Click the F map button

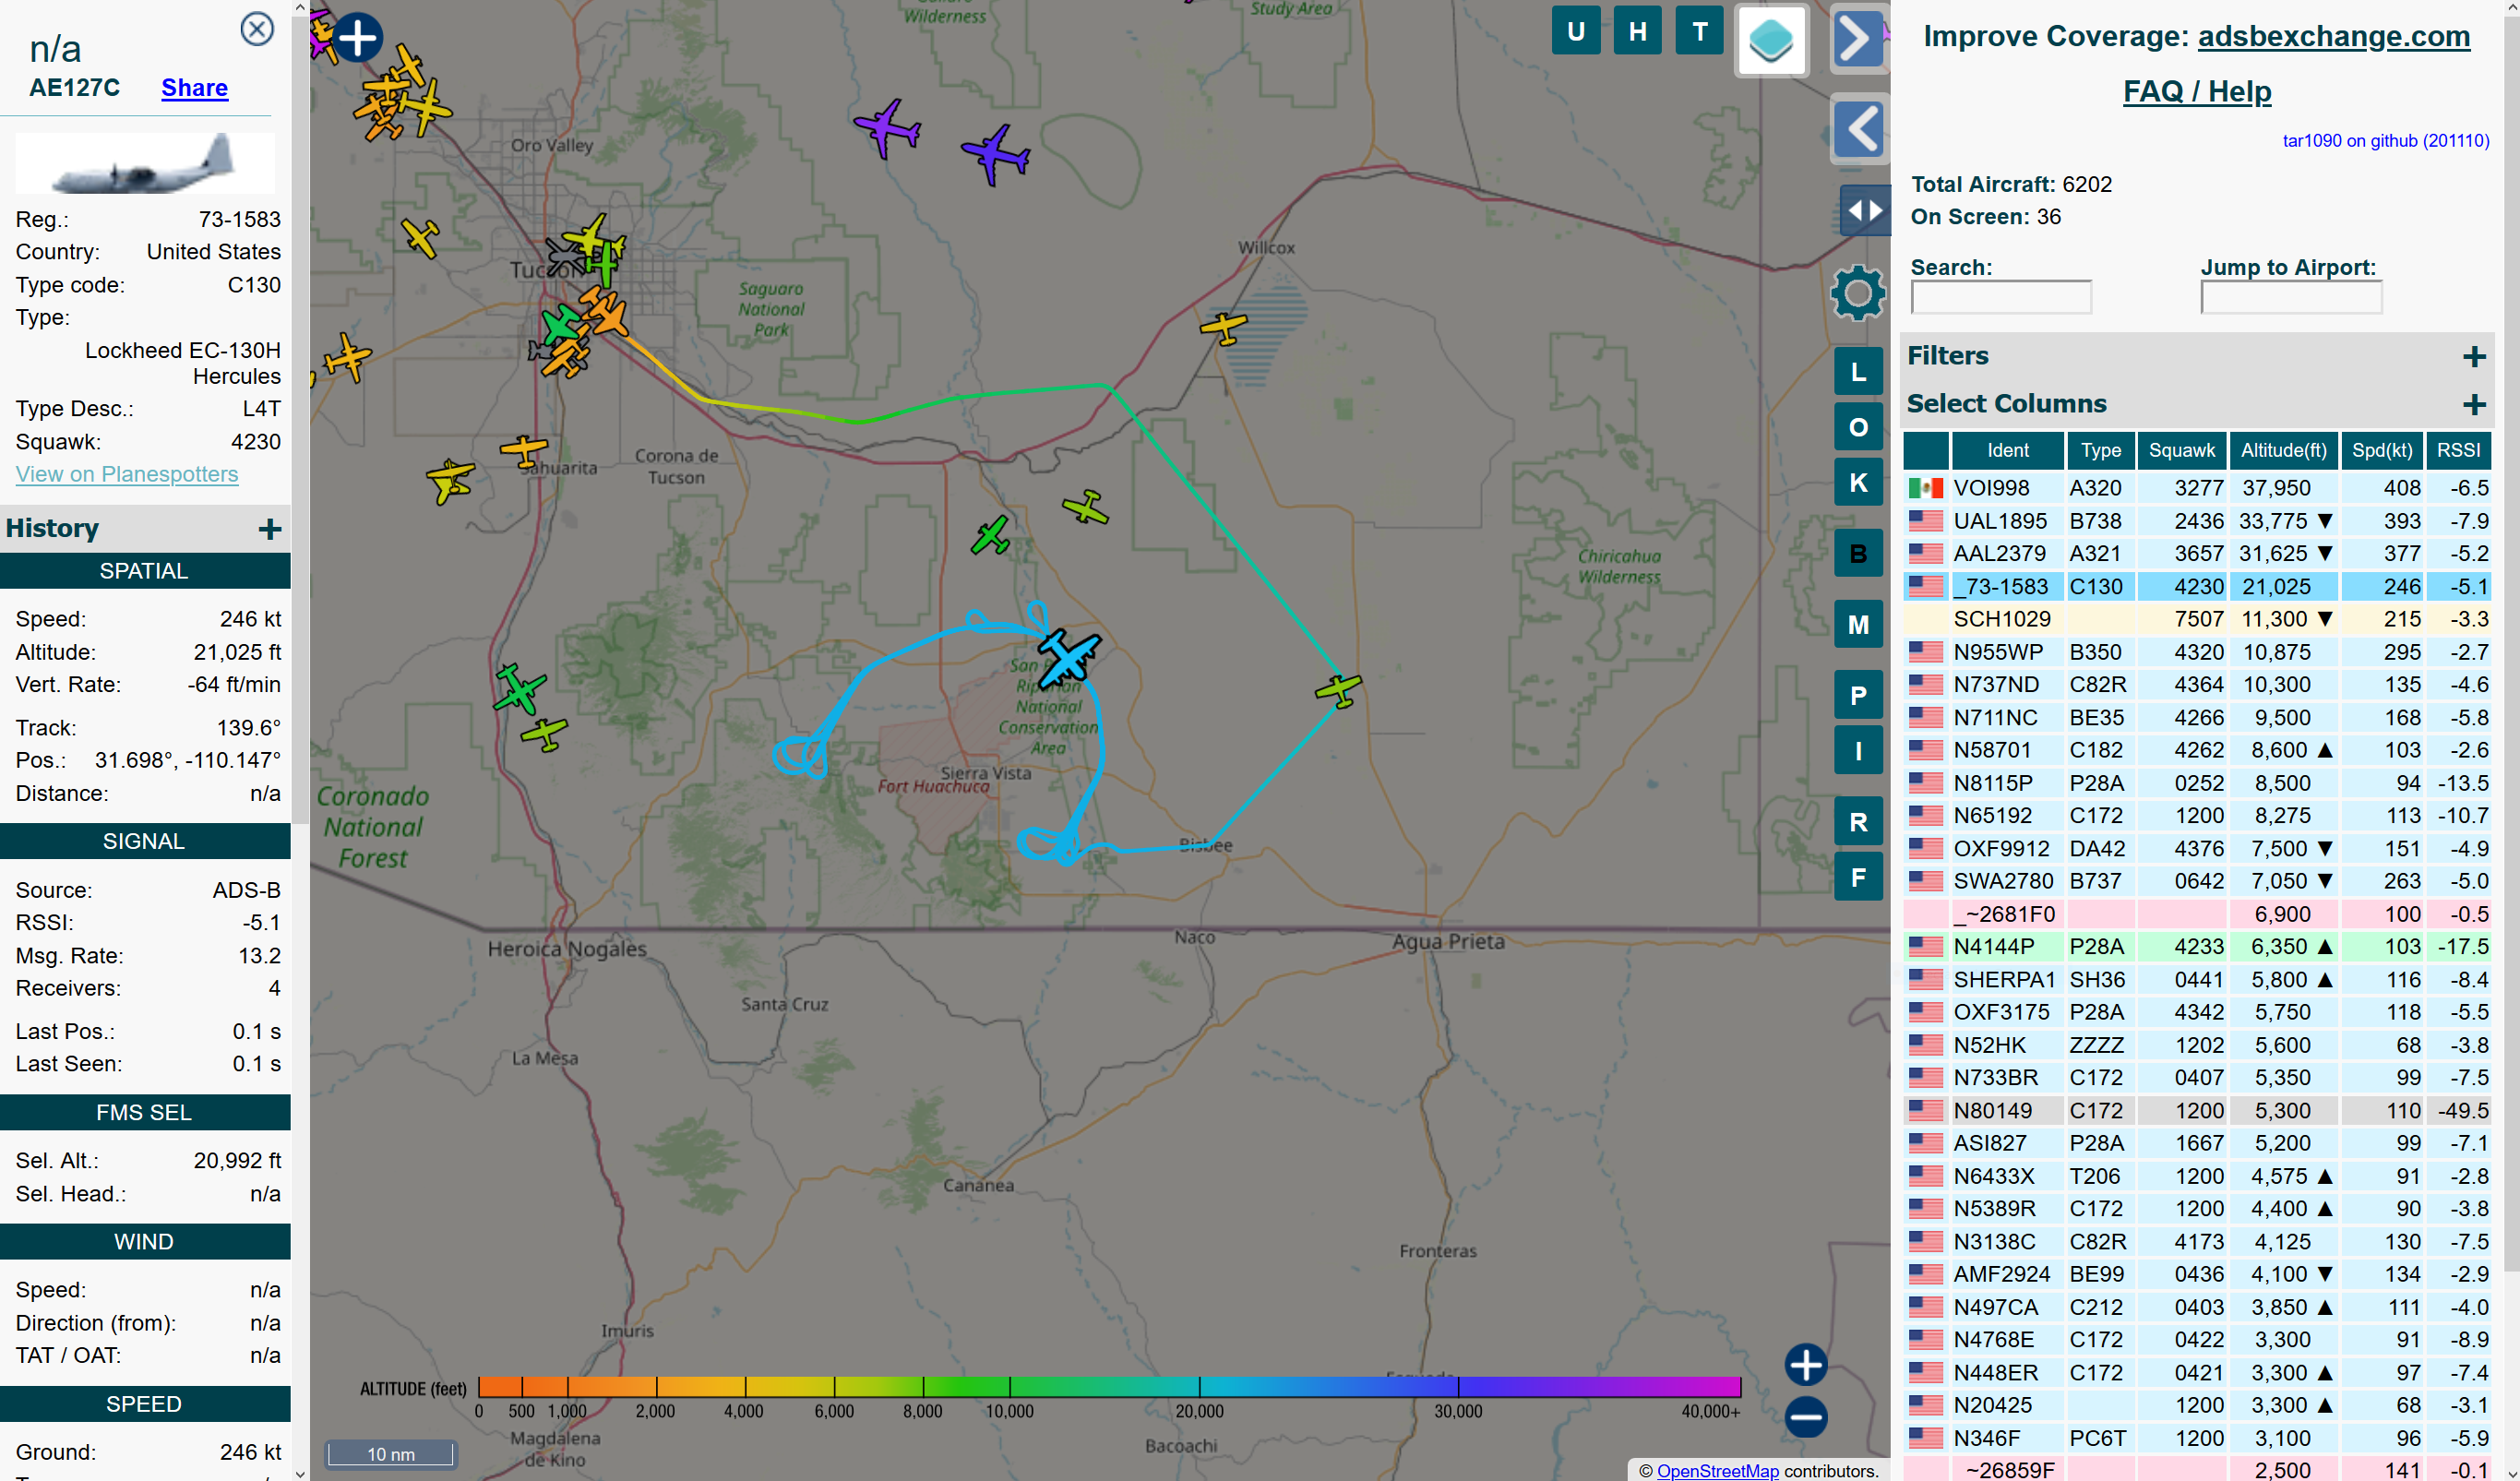(x=1858, y=878)
